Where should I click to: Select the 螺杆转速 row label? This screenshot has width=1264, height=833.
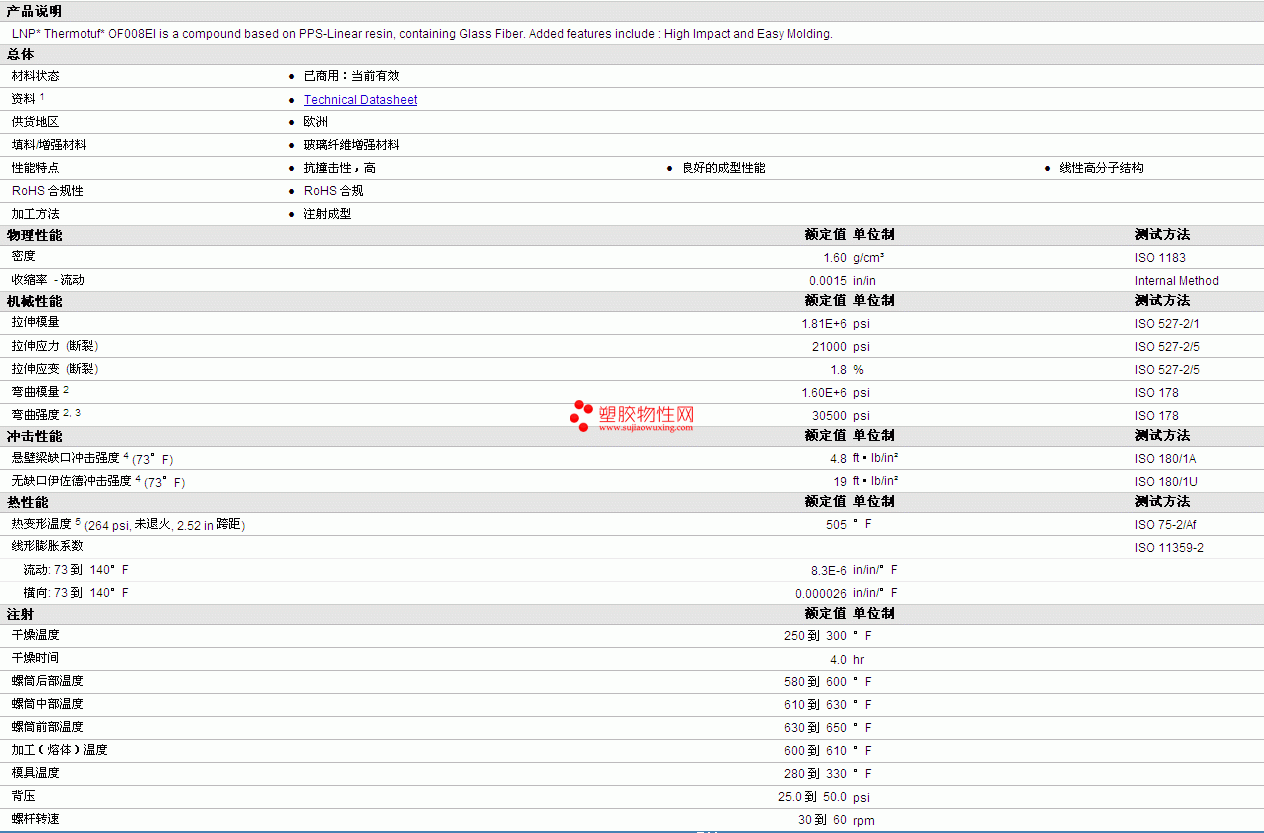tap(36, 819)
